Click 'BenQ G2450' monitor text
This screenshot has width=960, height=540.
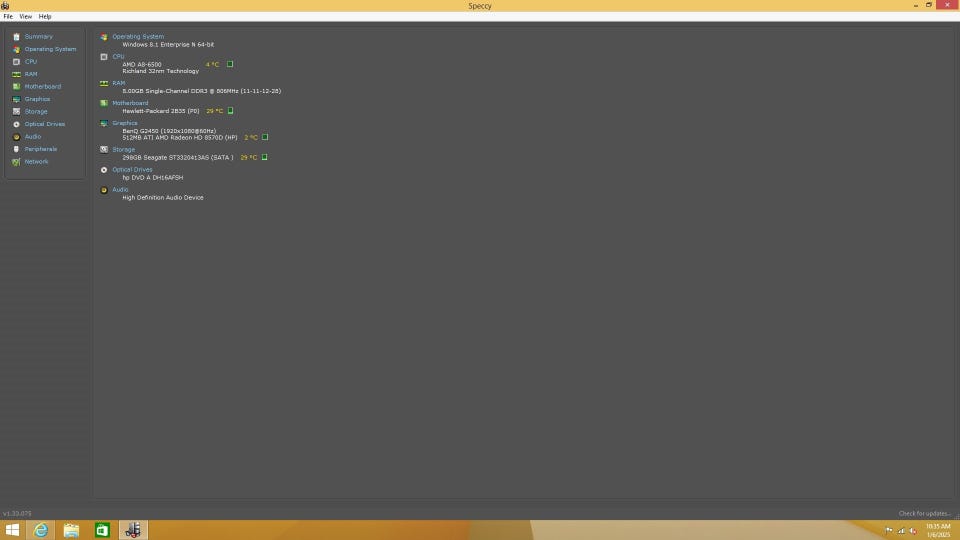tap(169, 131)
